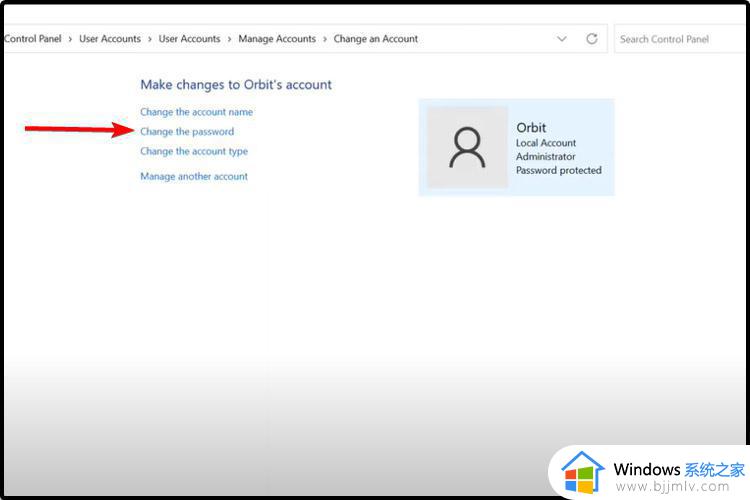
Task: Click the 'Password protected' text
Action: tap(559, 170)
